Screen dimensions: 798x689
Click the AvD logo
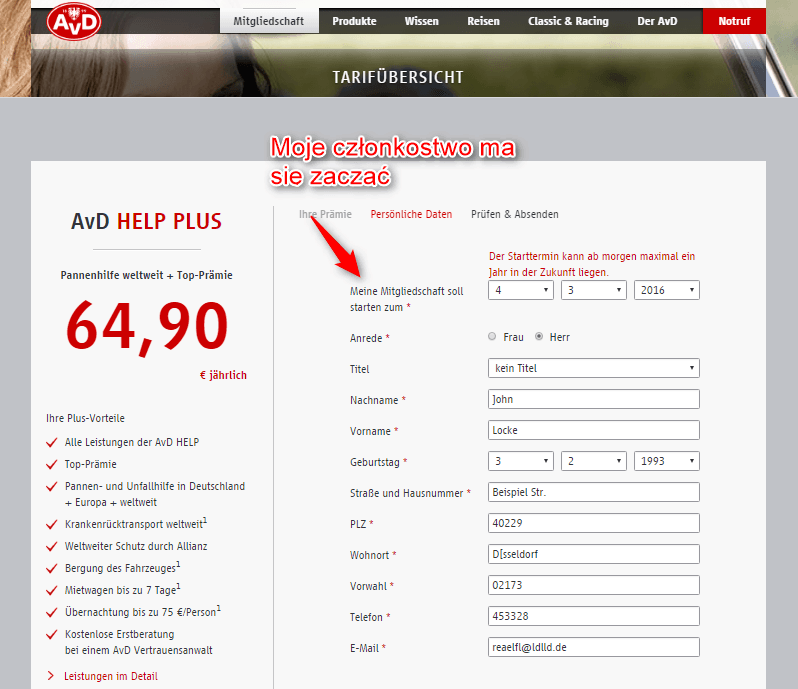pos(74,21)
